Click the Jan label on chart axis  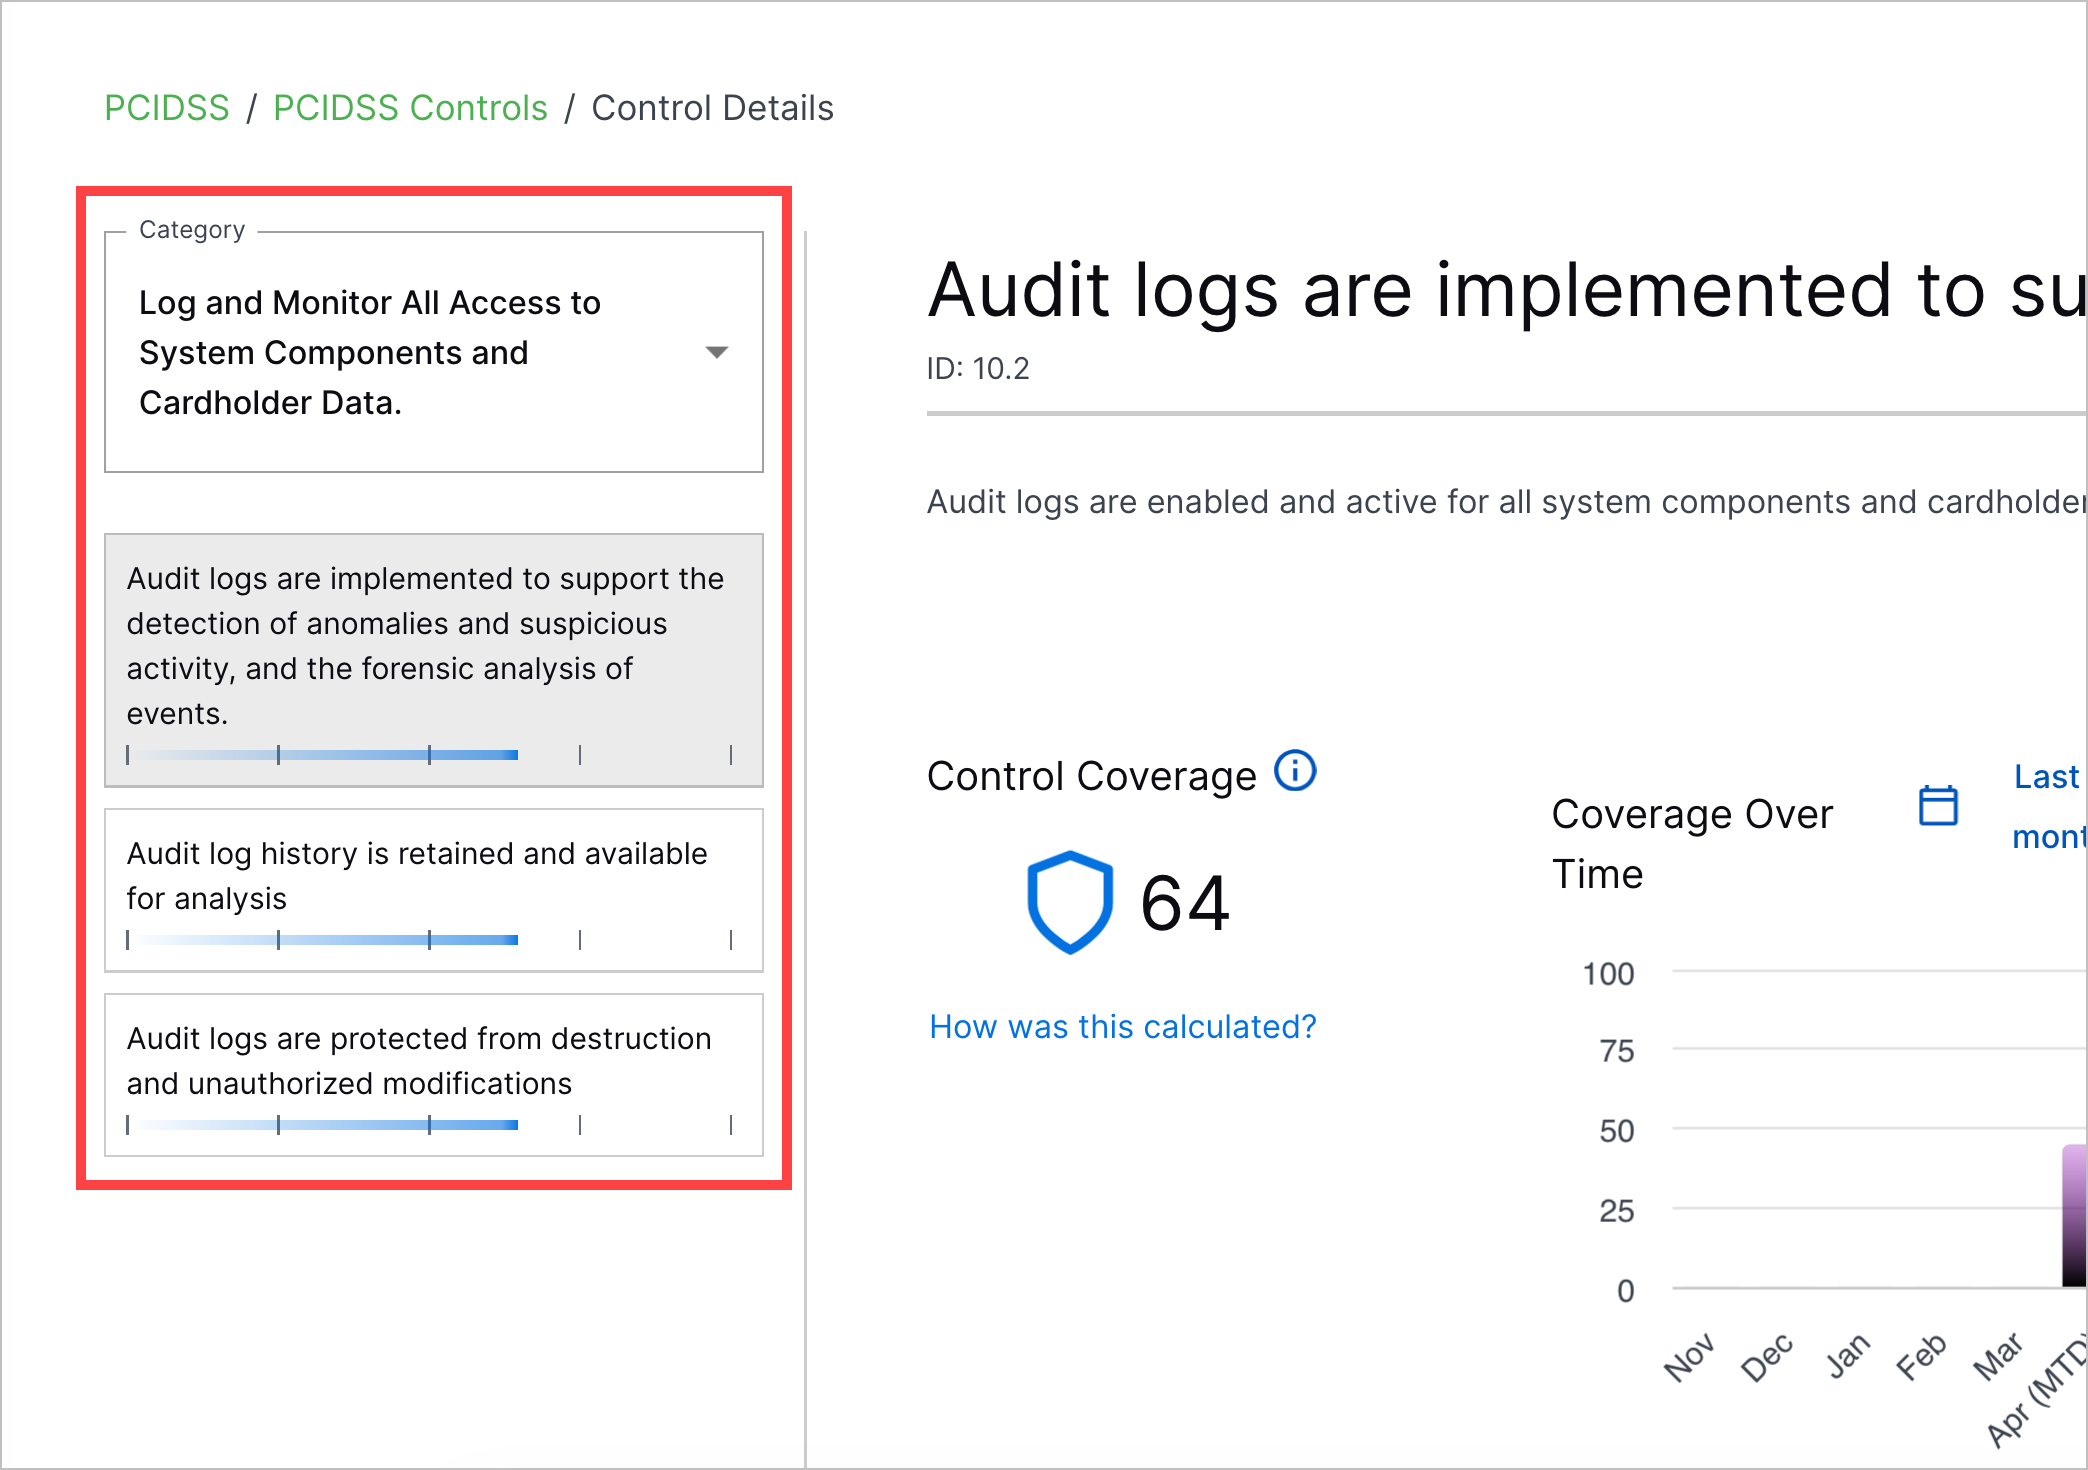(1848, 1356)
